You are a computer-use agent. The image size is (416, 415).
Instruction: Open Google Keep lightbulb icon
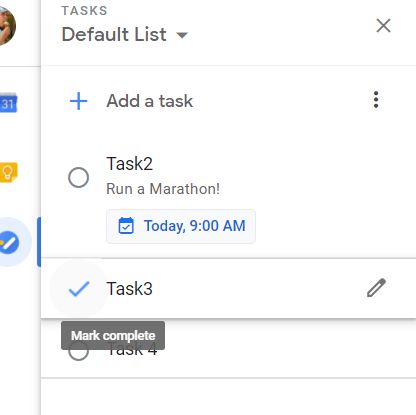pos(8,172)
